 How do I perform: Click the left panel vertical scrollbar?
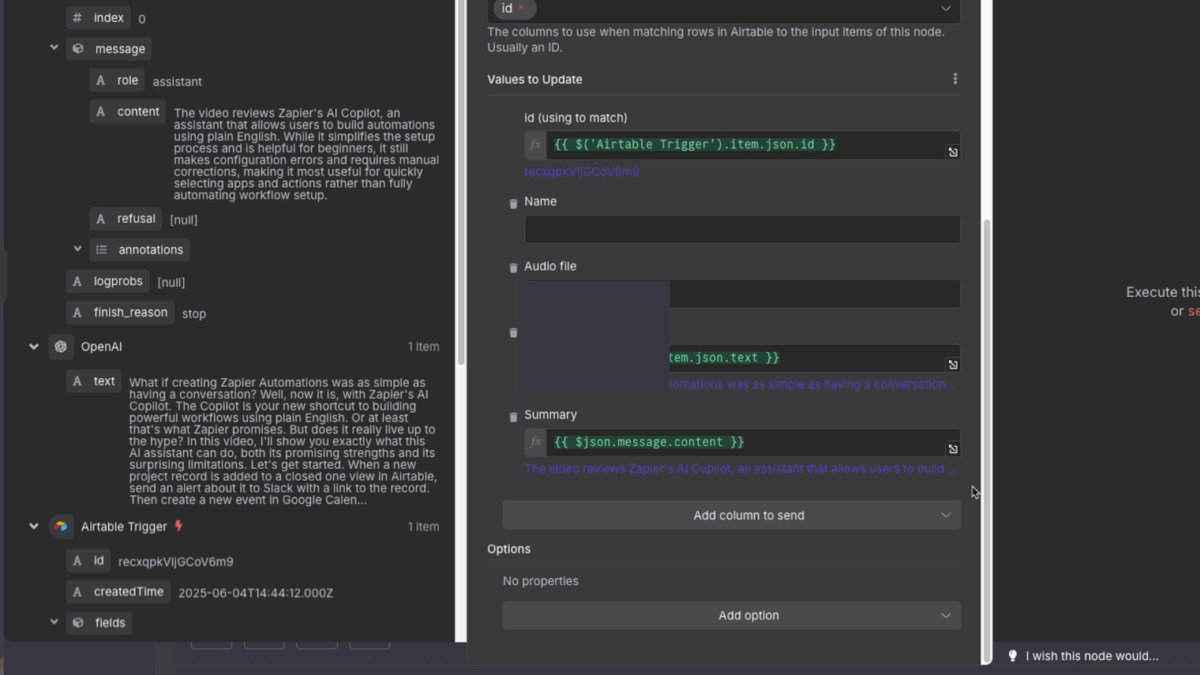(461, 180)
